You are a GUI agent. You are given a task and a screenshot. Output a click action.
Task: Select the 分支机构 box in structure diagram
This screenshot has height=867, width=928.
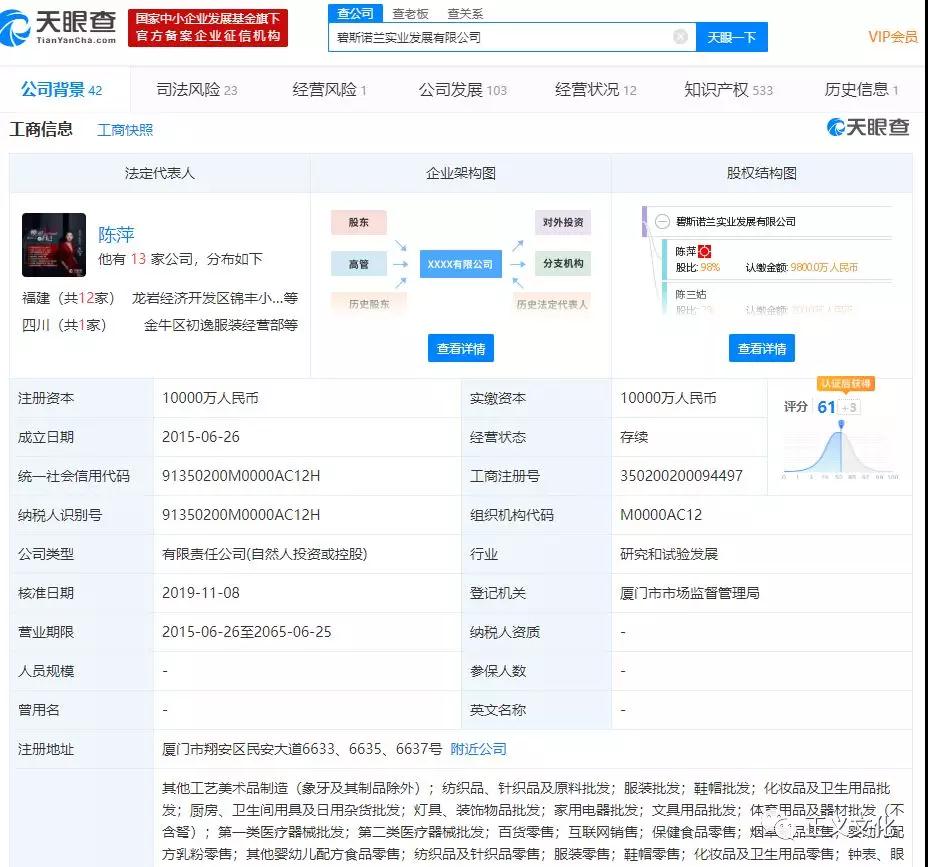pyautogui.click(x=563, y=264)
